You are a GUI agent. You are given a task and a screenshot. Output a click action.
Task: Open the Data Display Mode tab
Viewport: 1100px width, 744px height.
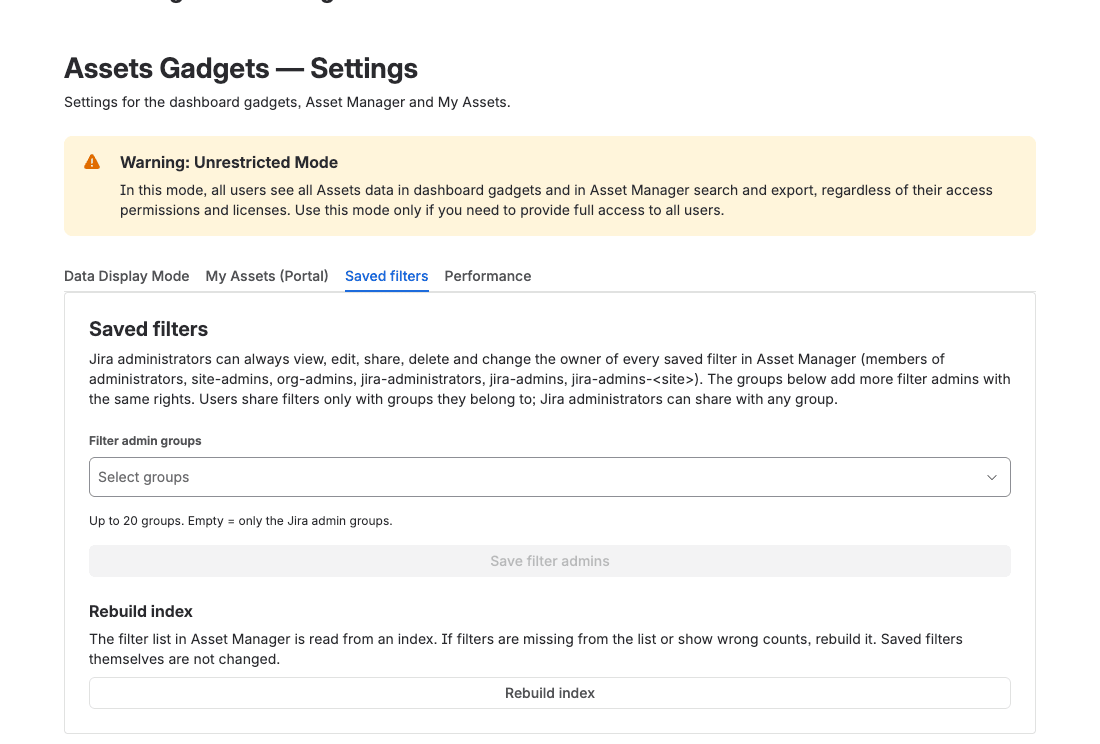(x=126, y=276)
